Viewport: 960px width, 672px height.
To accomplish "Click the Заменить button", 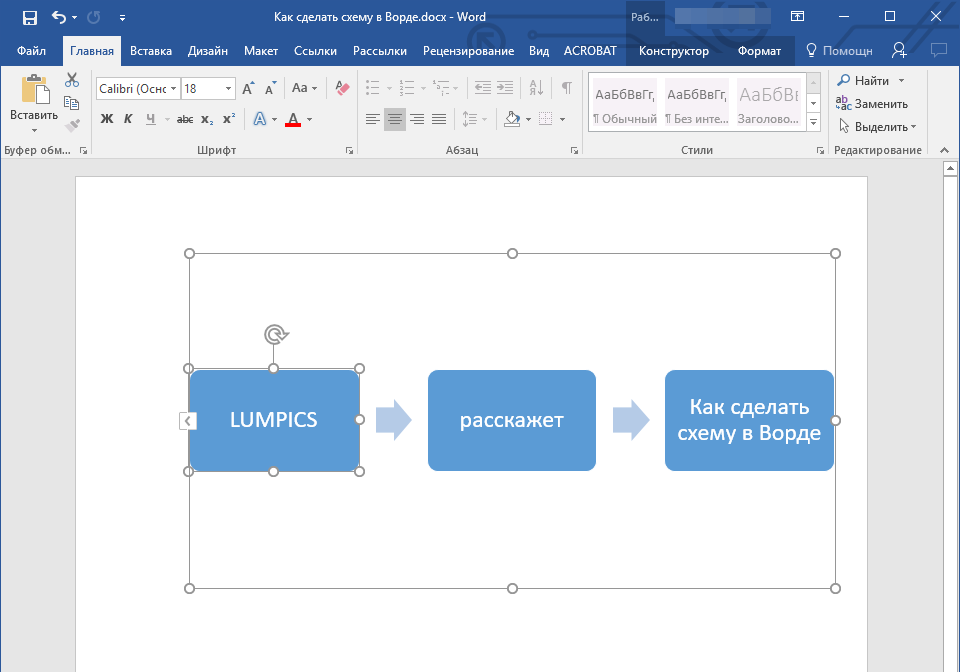I will tap(872, 103).
